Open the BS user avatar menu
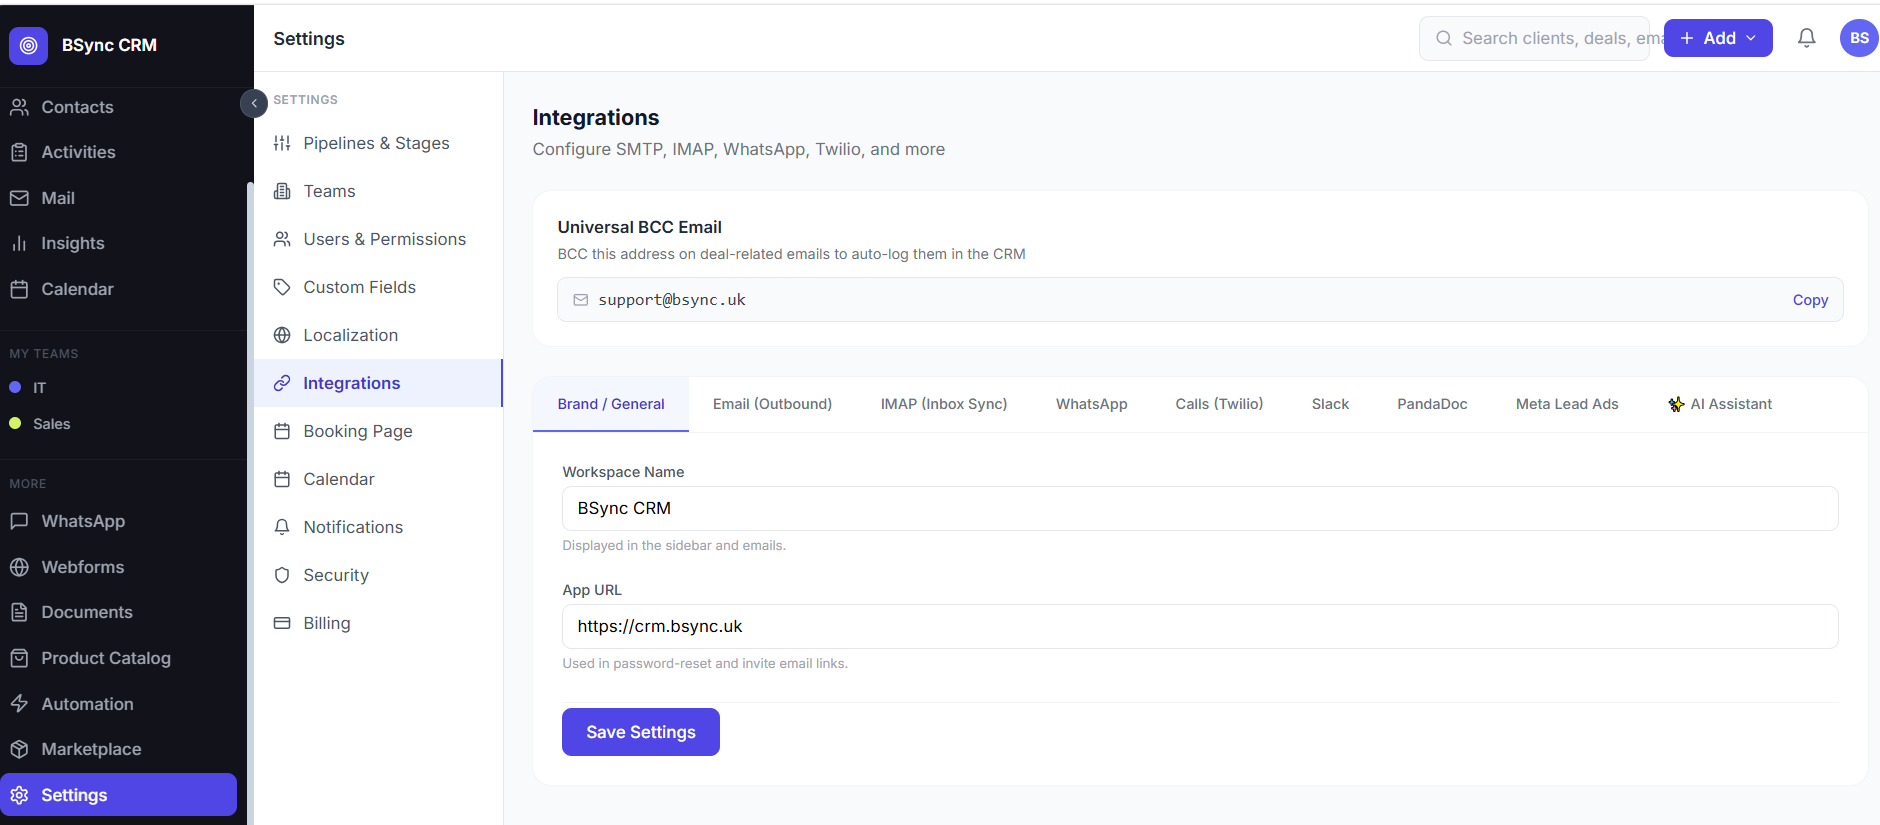Screen dimensions: 1880x825 pyautogui.click(x=1859, y=38)
